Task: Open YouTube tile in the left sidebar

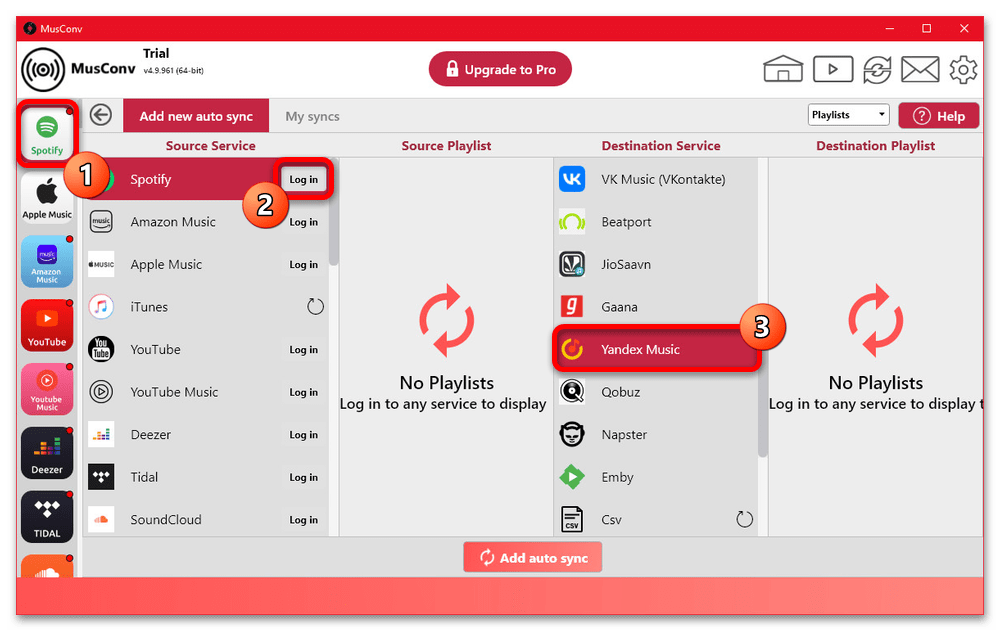Action: (47, 325)
